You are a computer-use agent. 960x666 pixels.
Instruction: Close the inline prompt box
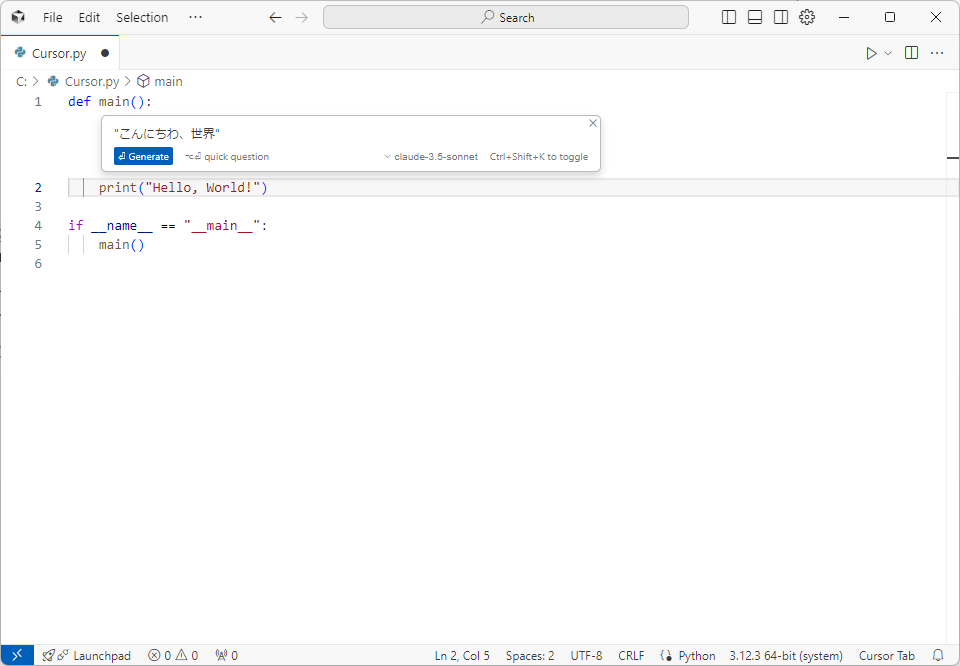593,123
